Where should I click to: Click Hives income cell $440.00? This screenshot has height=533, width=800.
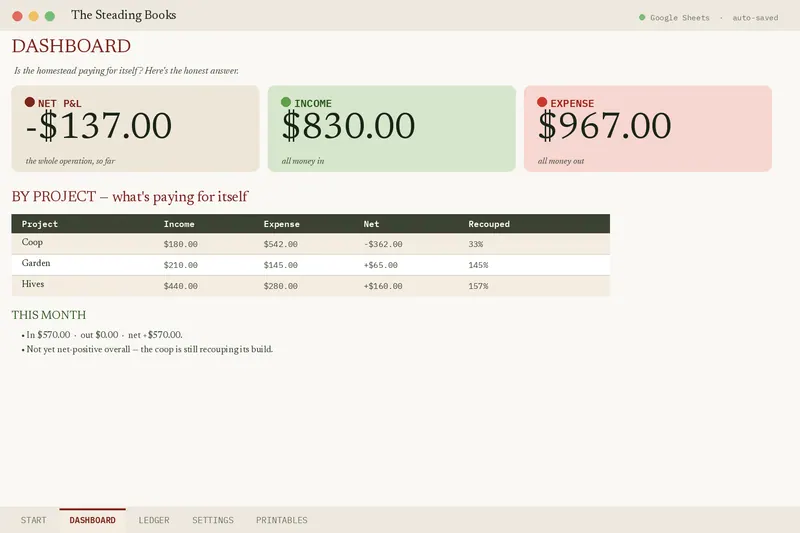click(181, 286)
